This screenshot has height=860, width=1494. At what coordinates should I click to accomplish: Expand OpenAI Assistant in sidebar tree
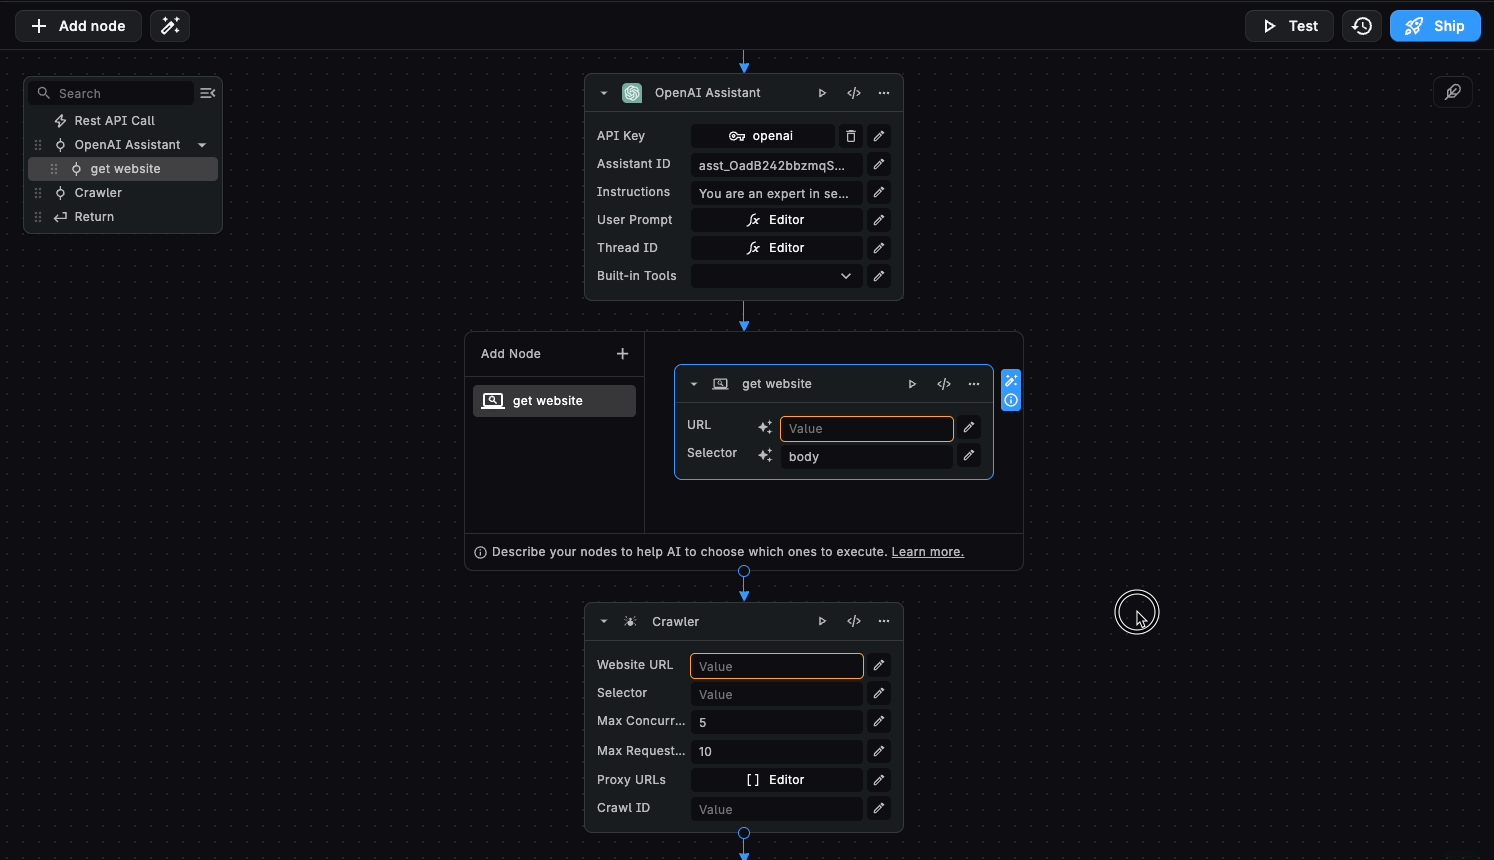click(x=202, y=145)
